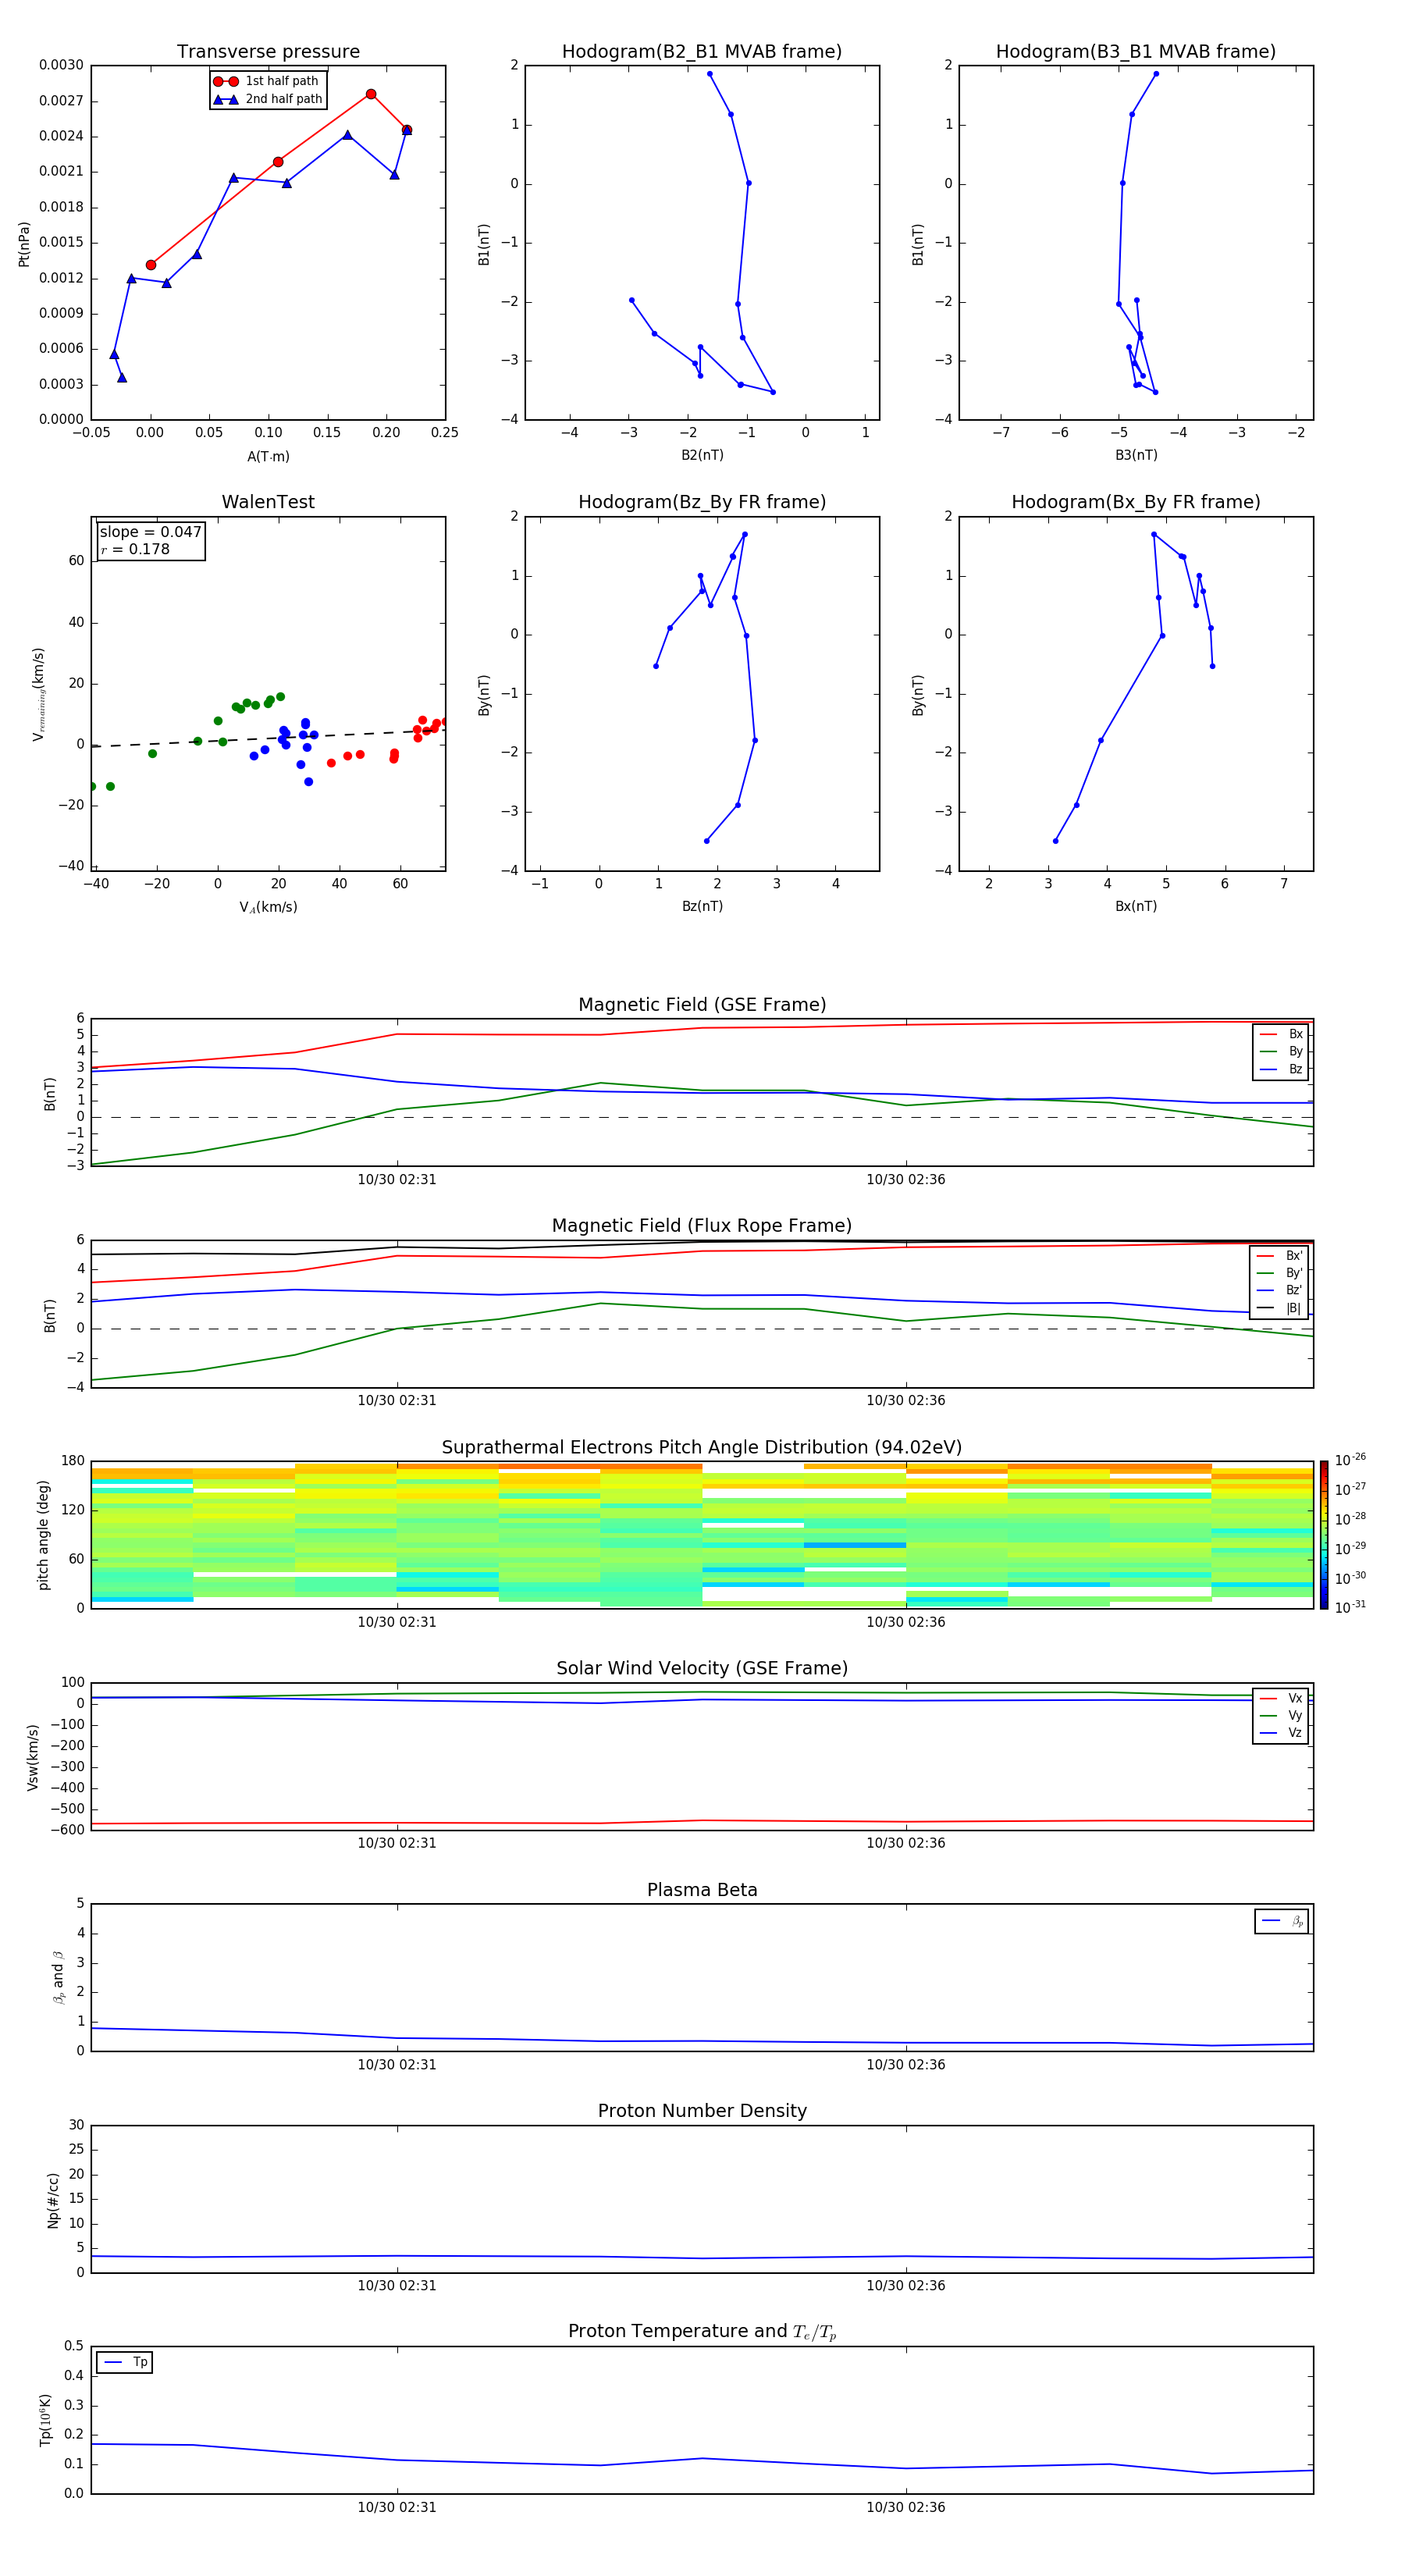Image resolution: width=1405 pixels, height=2576 pixels.
Task: Click 'Vy' in solar wind legend
Action: point(1281,1716)
